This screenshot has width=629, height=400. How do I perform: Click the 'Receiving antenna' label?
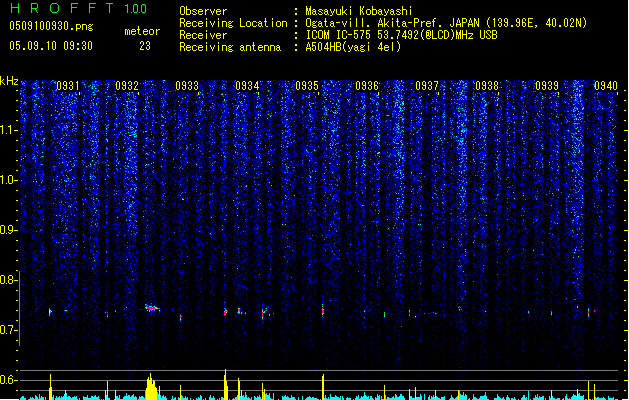[230, 47]
